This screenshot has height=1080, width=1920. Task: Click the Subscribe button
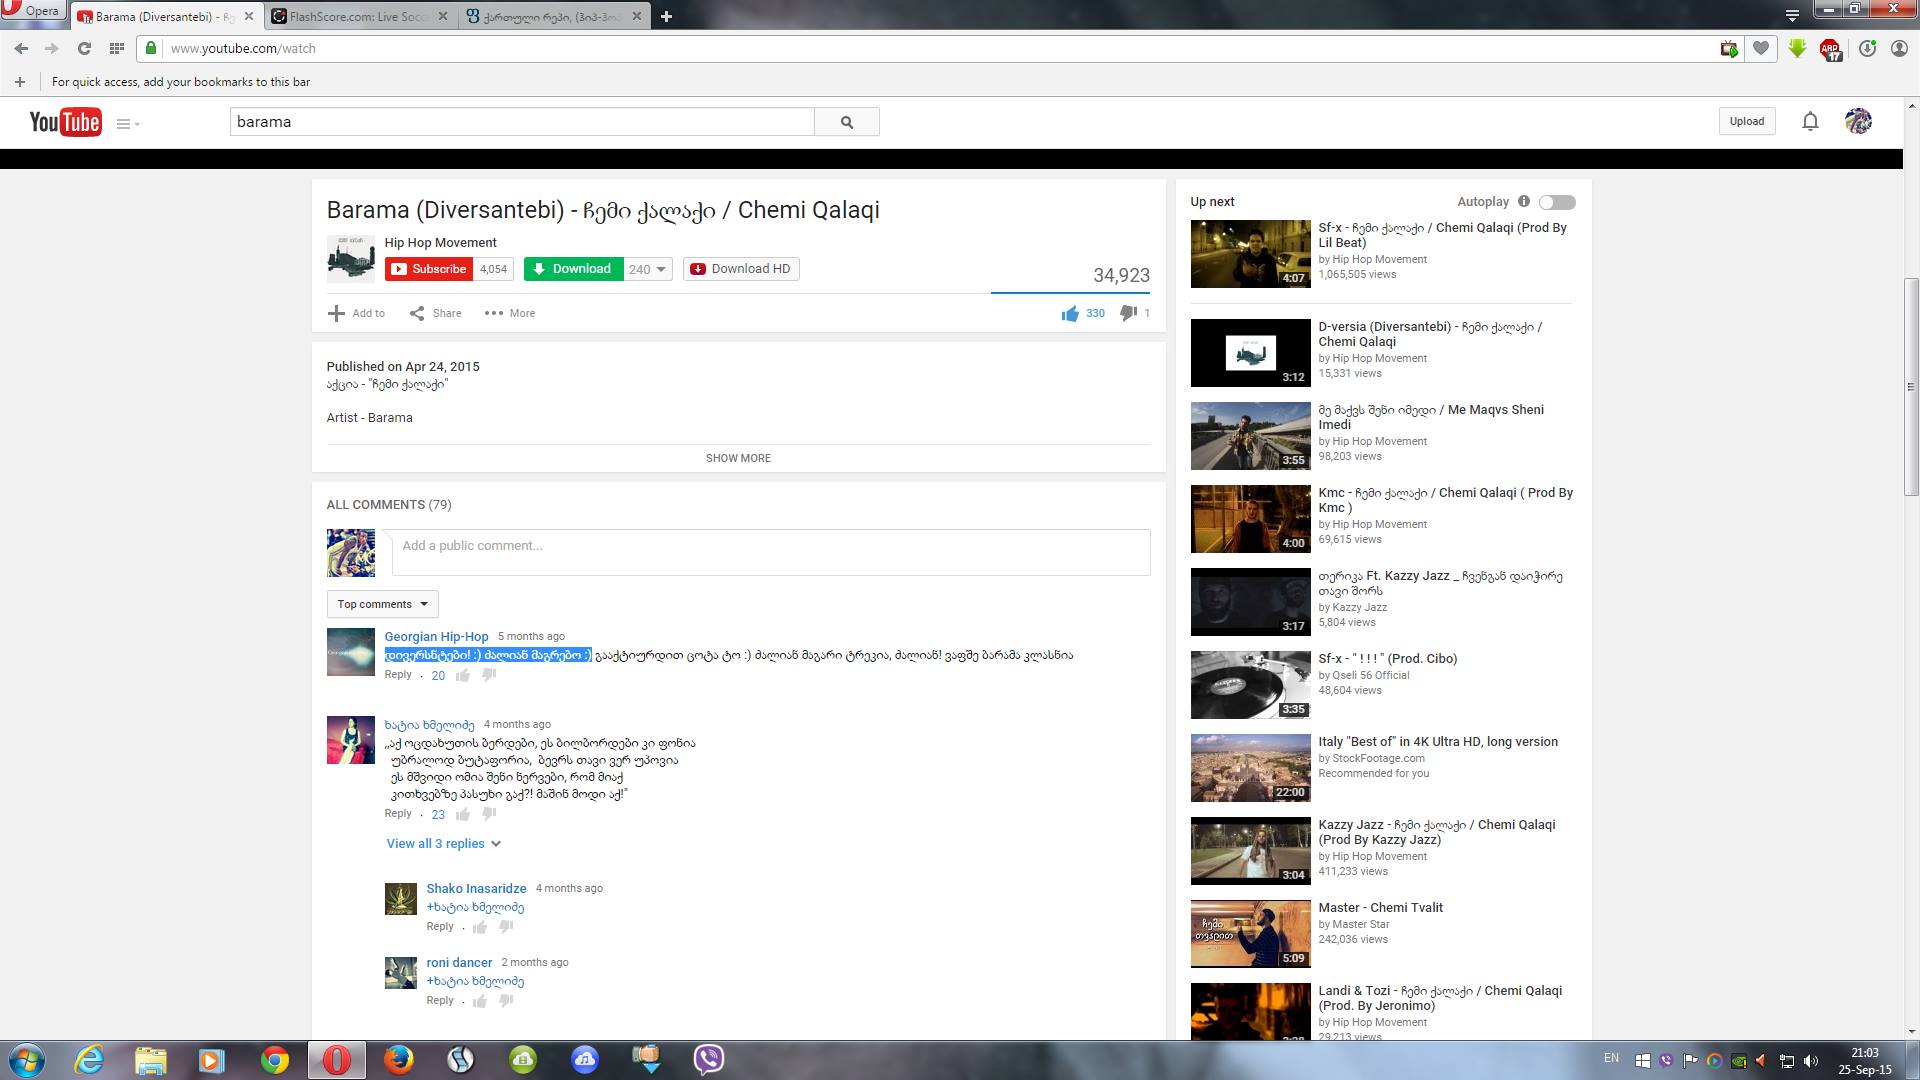(x=429, y=269)
